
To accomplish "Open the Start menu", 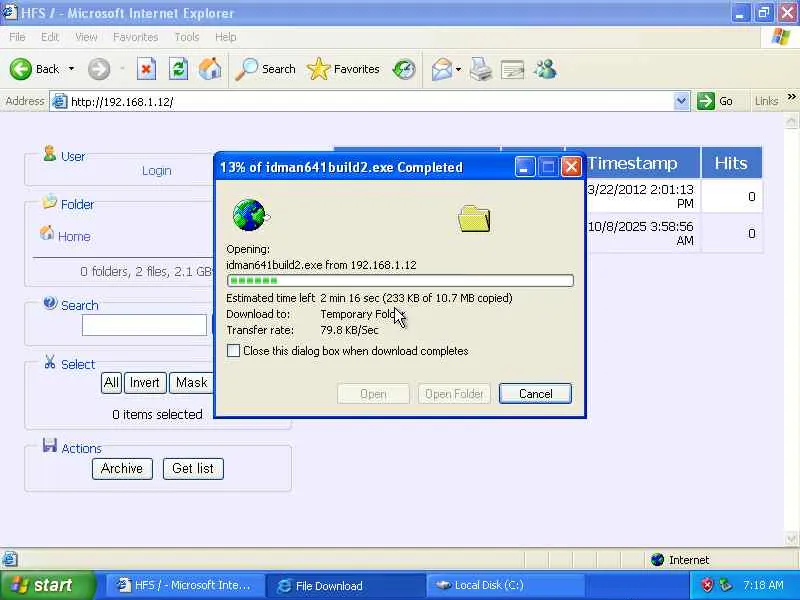I will (47, 585).
